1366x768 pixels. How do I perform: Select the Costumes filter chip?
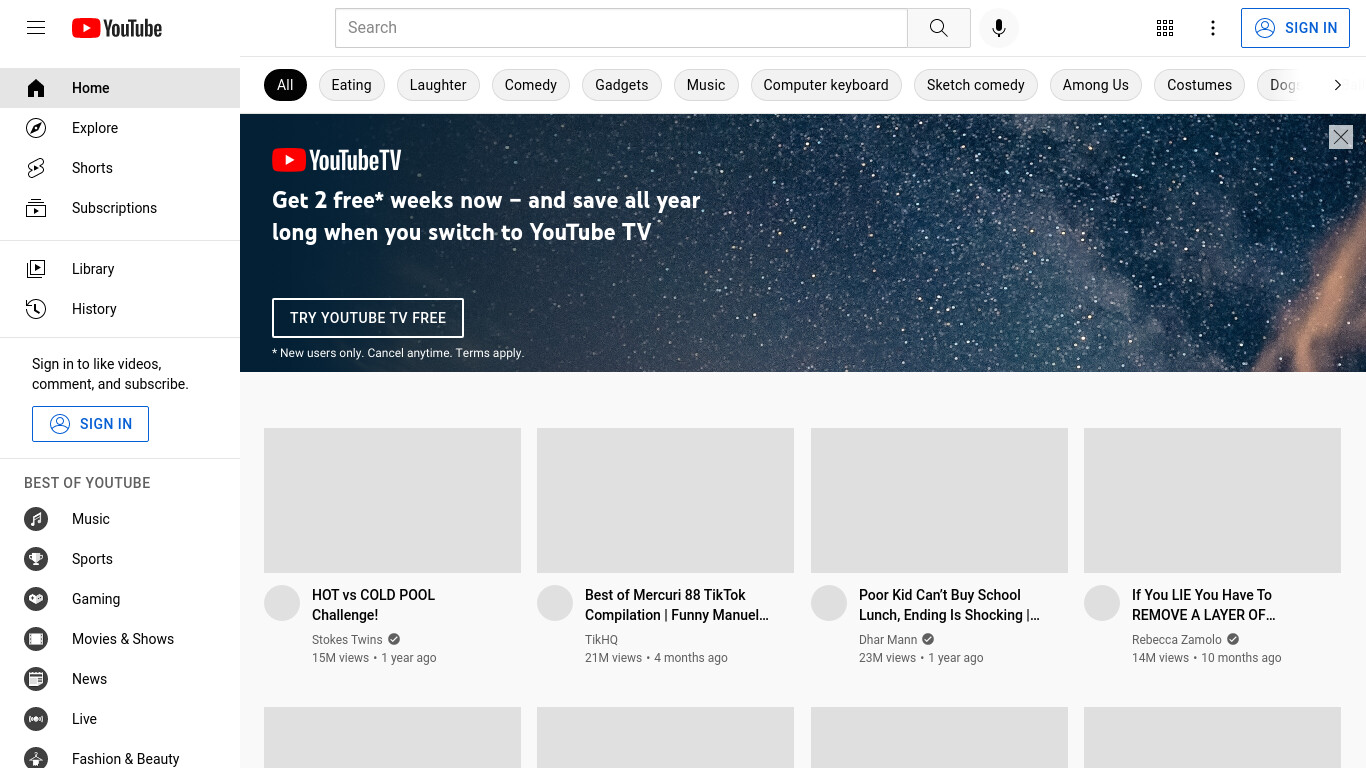tap(1200, 85)
